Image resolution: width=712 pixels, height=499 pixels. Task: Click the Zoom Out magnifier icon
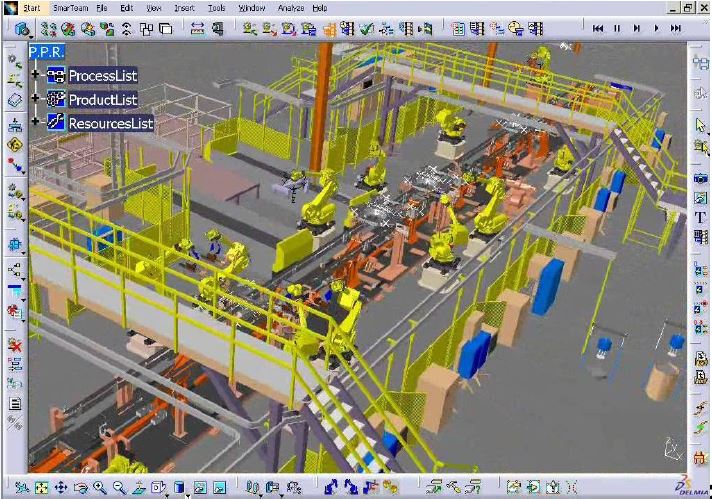(119, 488)
